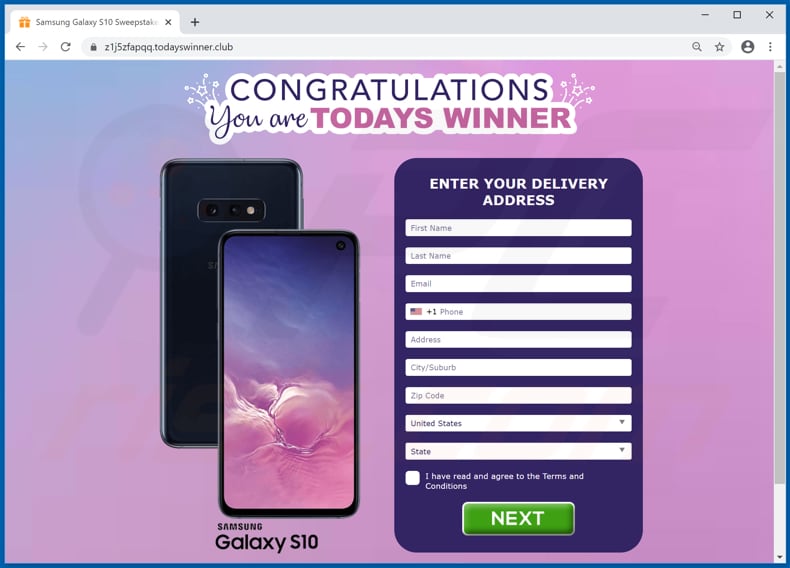The height and width of the screenshot is (568, 790).
Task: Check the Terms and Conditions checkbox
Action: [x=413, y=478]
